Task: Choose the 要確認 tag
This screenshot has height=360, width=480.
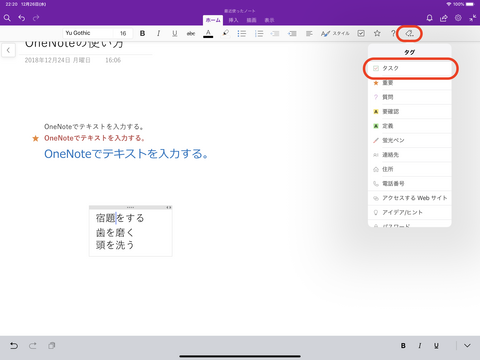Action: pos(410,111)
